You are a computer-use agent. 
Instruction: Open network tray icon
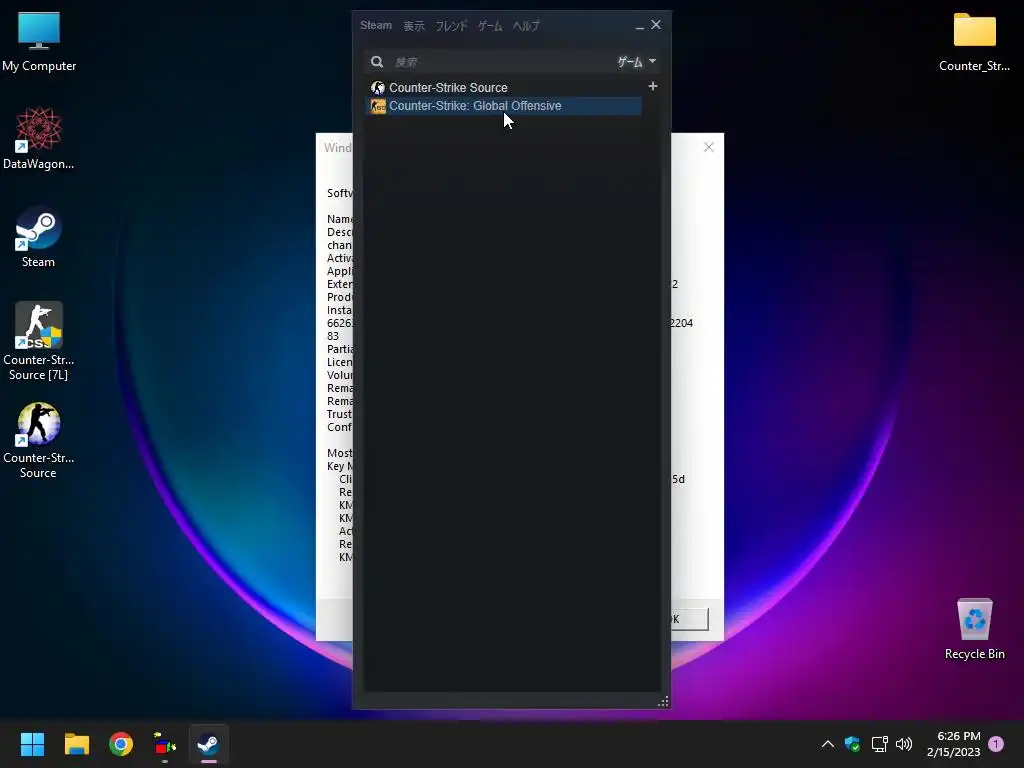coord(879,744)
